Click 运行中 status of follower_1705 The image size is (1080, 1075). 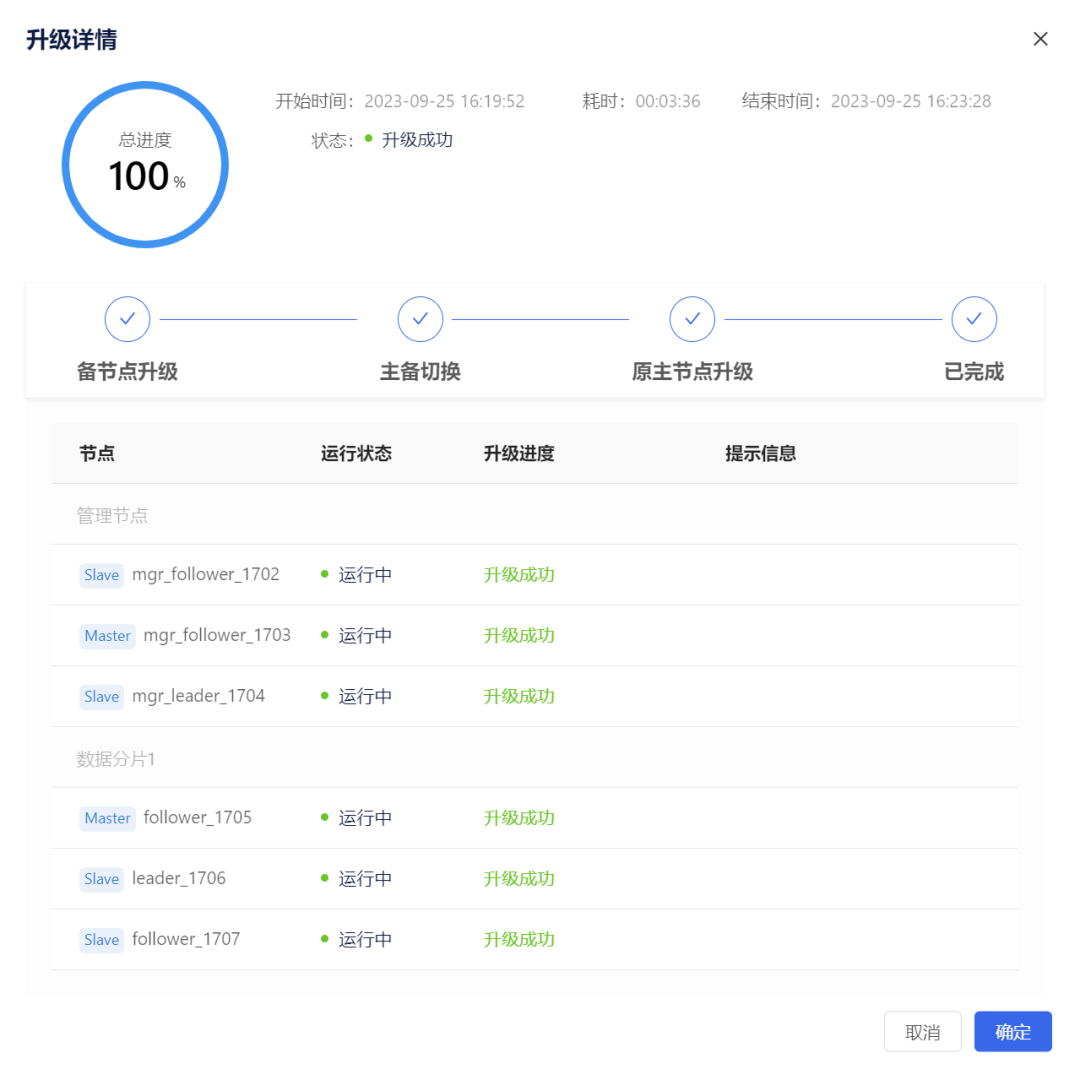[365, 818]
